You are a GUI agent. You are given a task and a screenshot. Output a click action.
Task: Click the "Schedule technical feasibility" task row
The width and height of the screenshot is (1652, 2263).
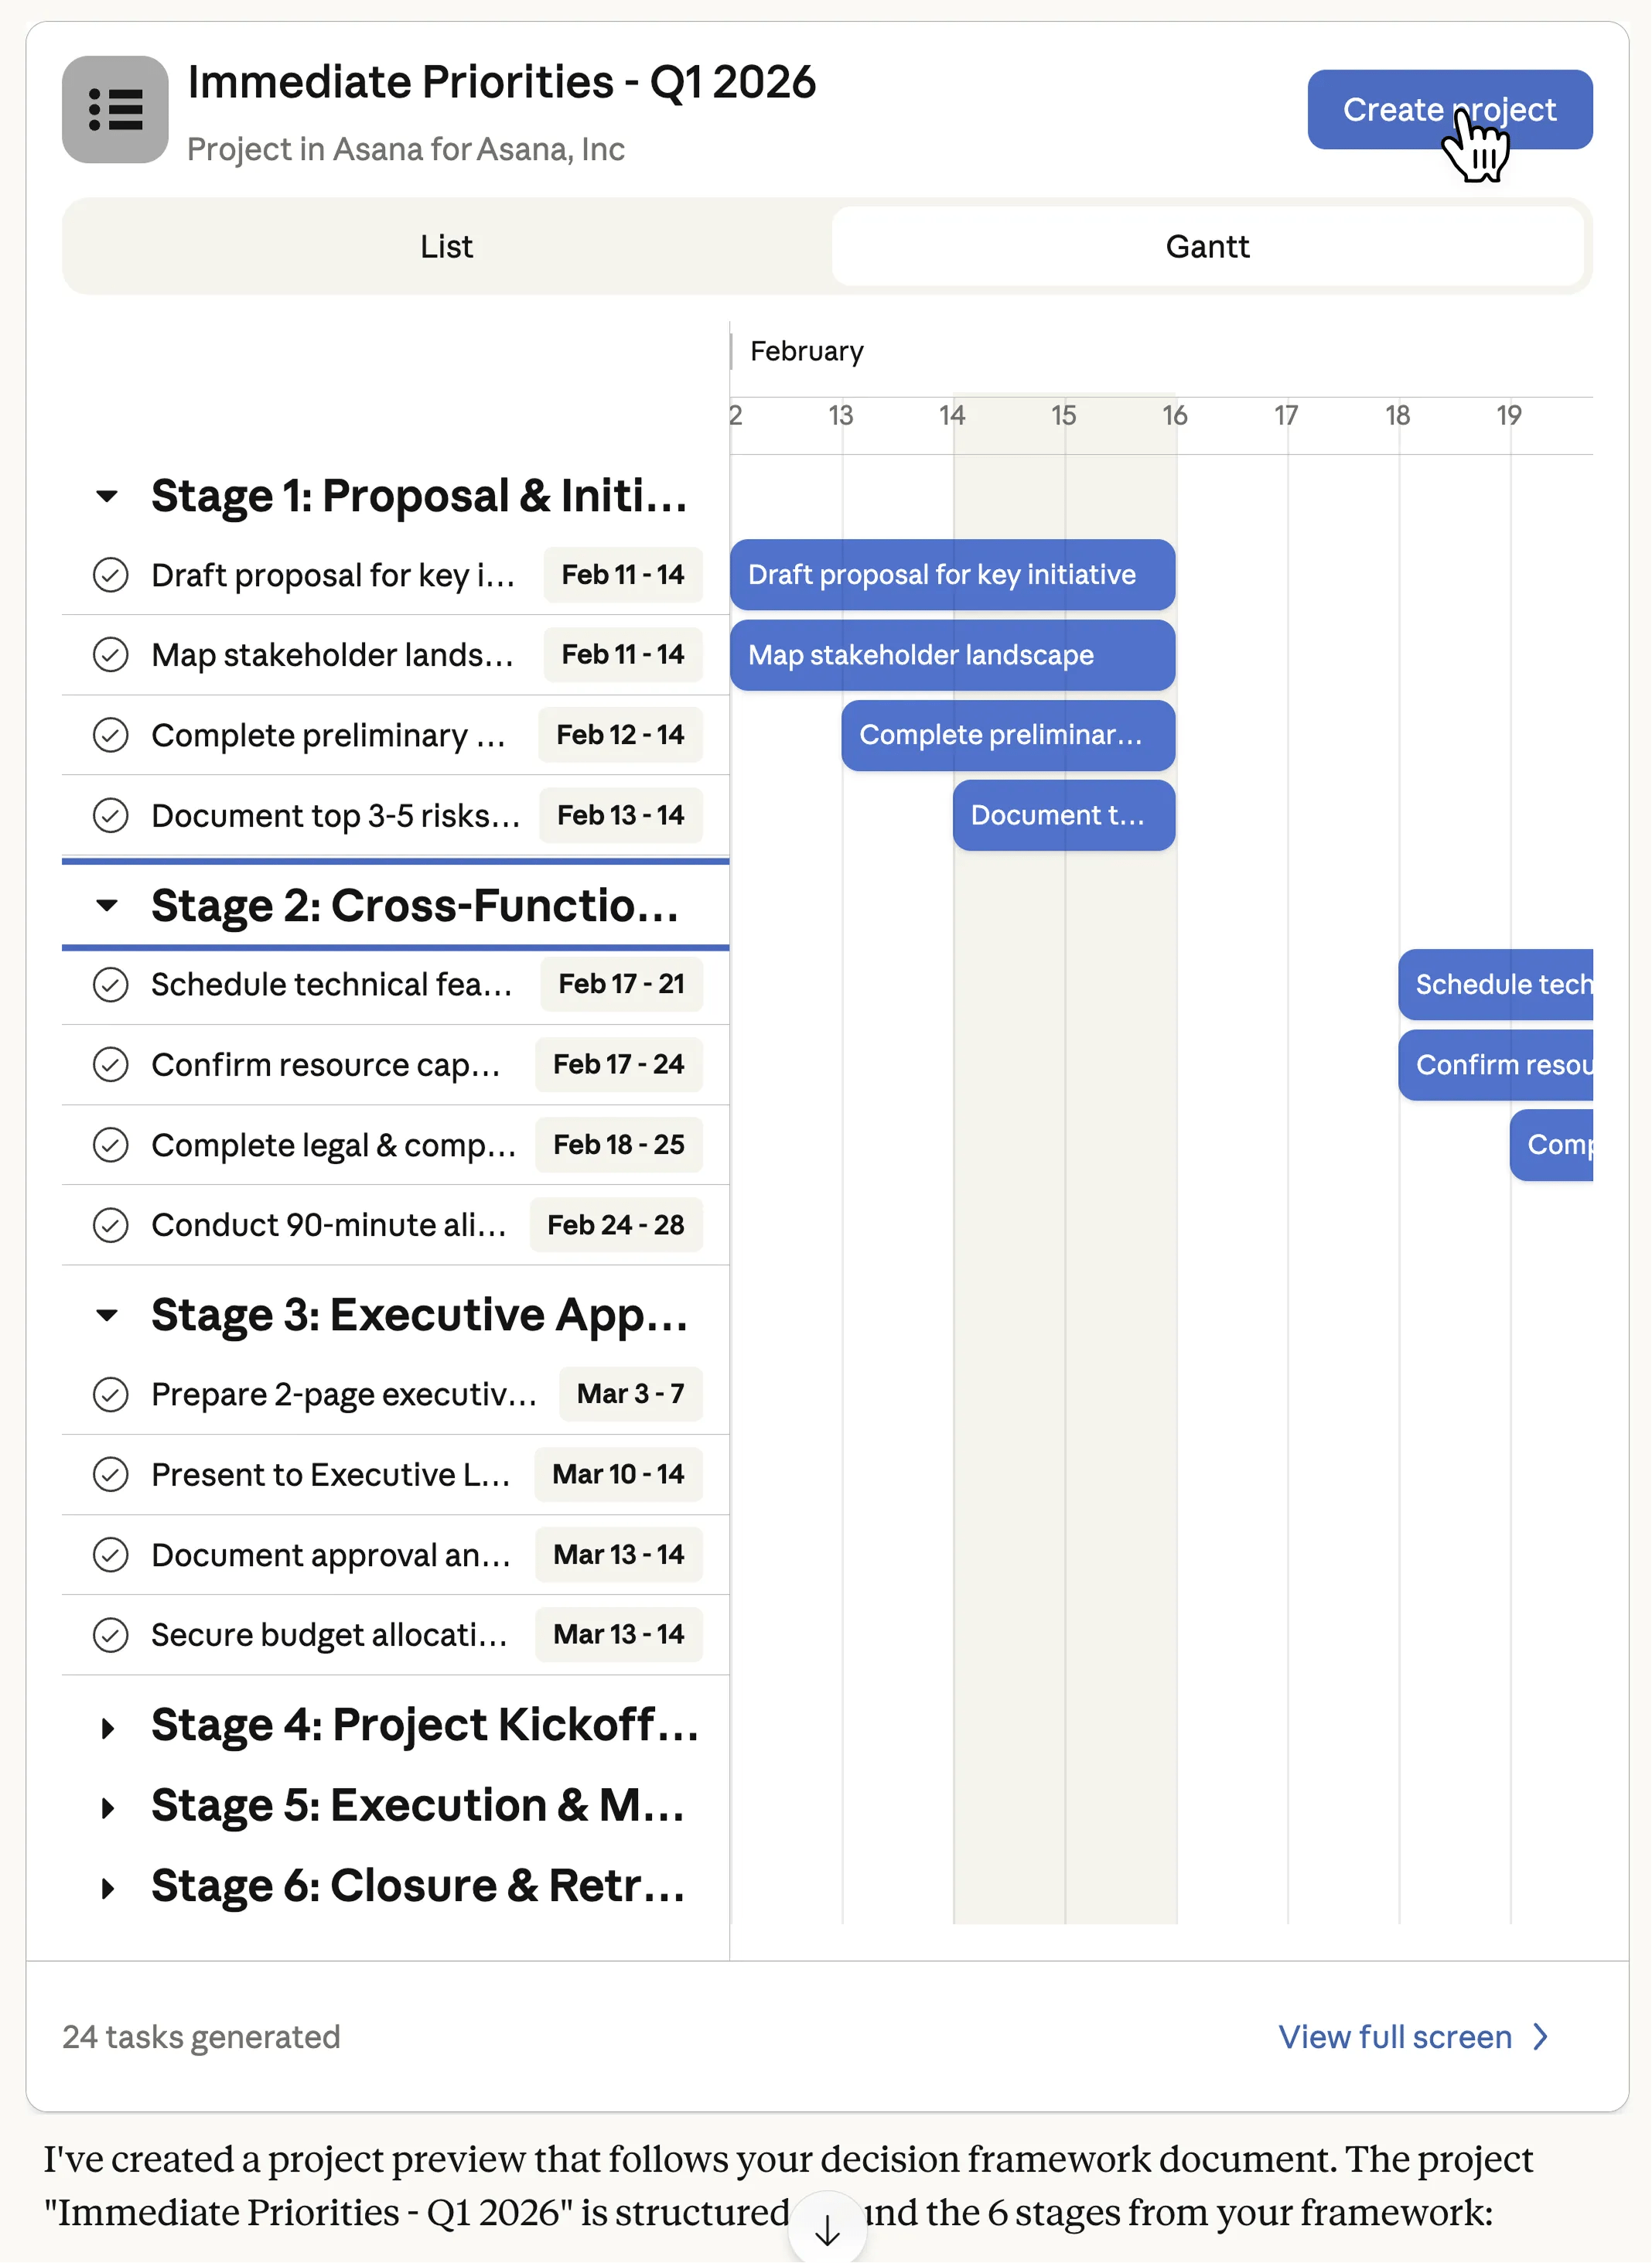(x=330, y=984)
